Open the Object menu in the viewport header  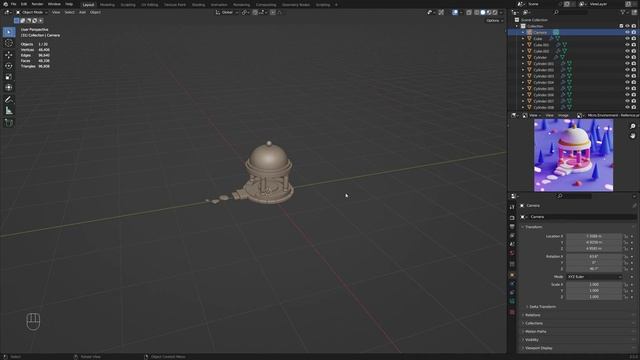coord(95,12)
